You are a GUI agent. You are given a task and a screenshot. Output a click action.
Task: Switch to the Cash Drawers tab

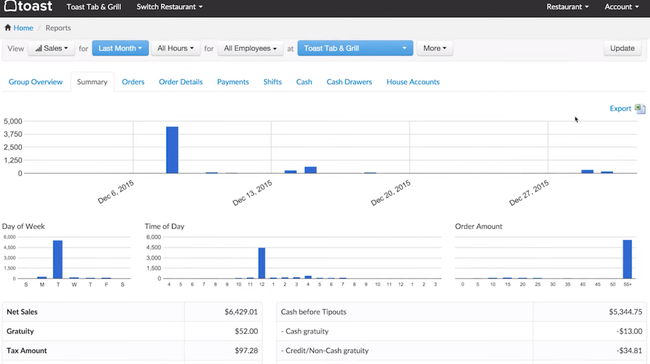point(349,82)
